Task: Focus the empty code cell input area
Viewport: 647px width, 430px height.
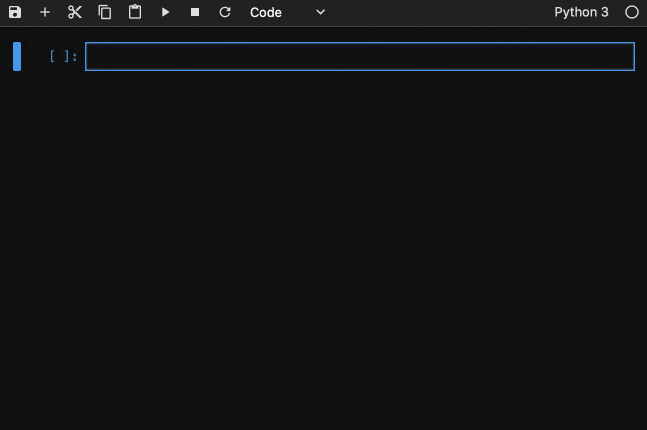Action: (x=360, y=57)
